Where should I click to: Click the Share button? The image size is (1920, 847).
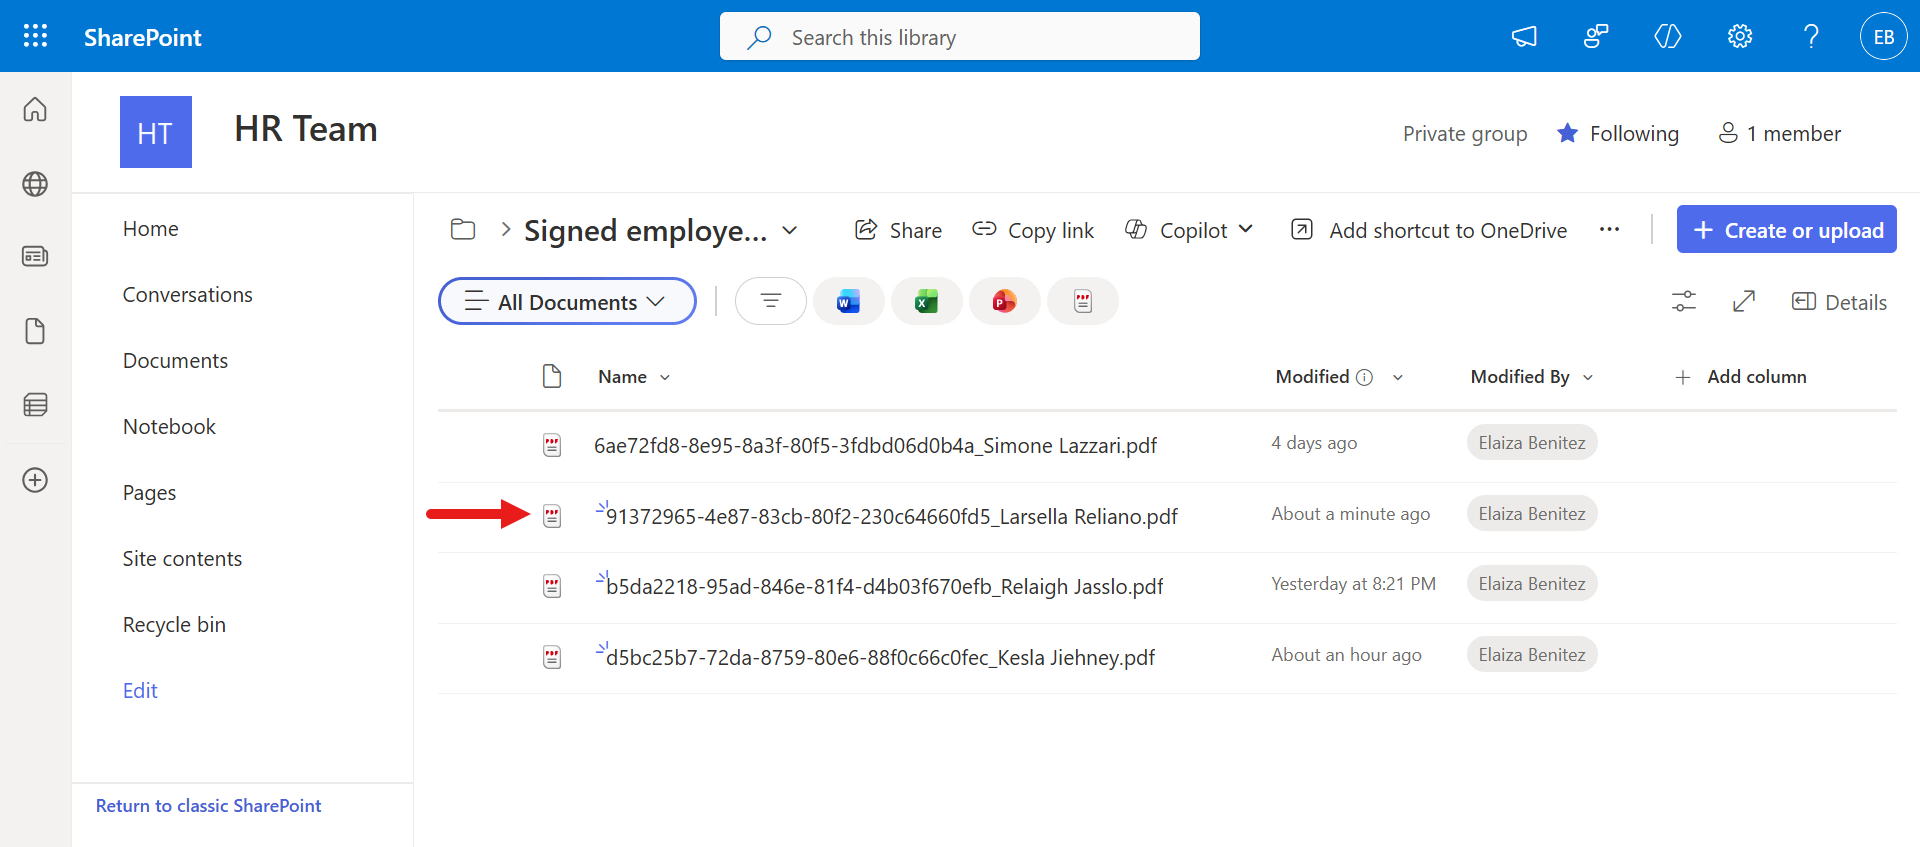pos(898,230)
